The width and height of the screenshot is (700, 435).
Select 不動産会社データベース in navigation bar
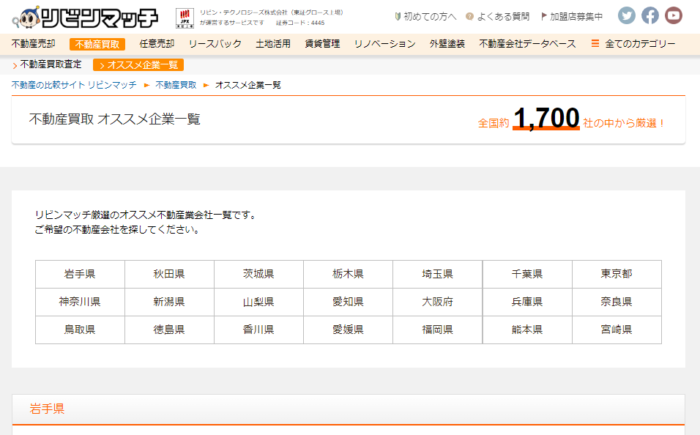pyautogui.click(x=528, y=44)
